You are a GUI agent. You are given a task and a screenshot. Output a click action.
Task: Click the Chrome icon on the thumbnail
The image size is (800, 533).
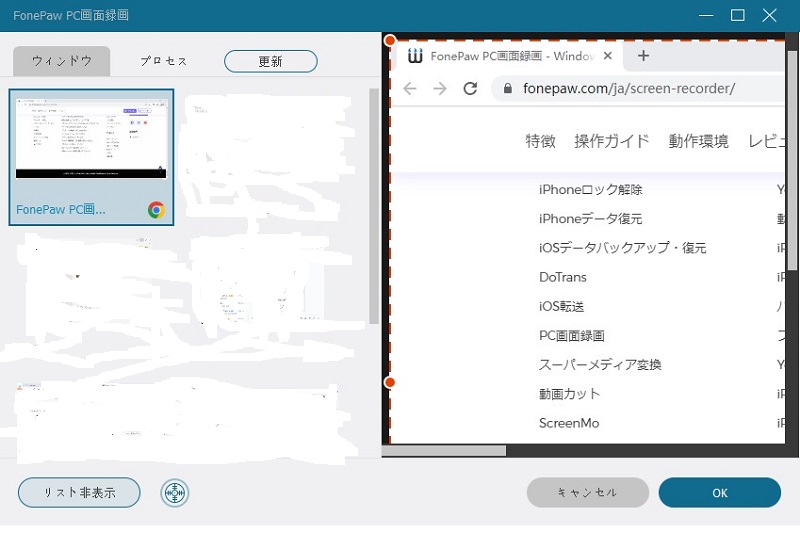[x=156, y=210]
